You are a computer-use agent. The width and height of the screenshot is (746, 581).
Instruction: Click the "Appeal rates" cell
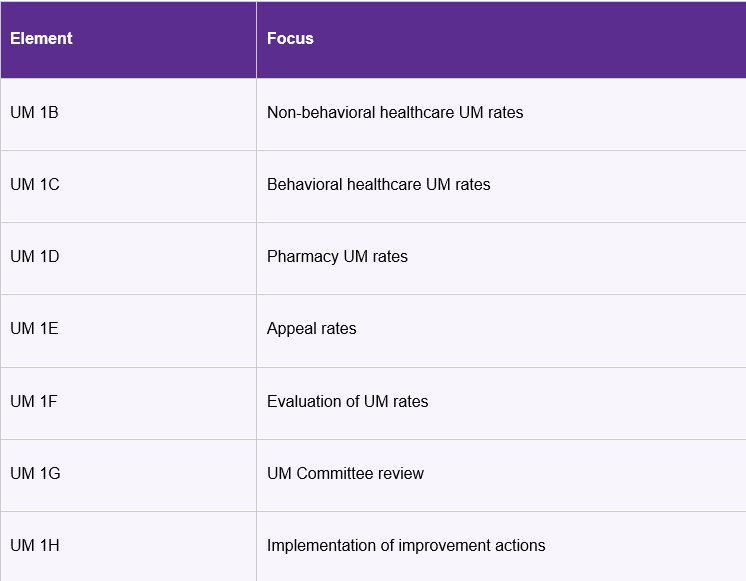[x=311, y=329]
